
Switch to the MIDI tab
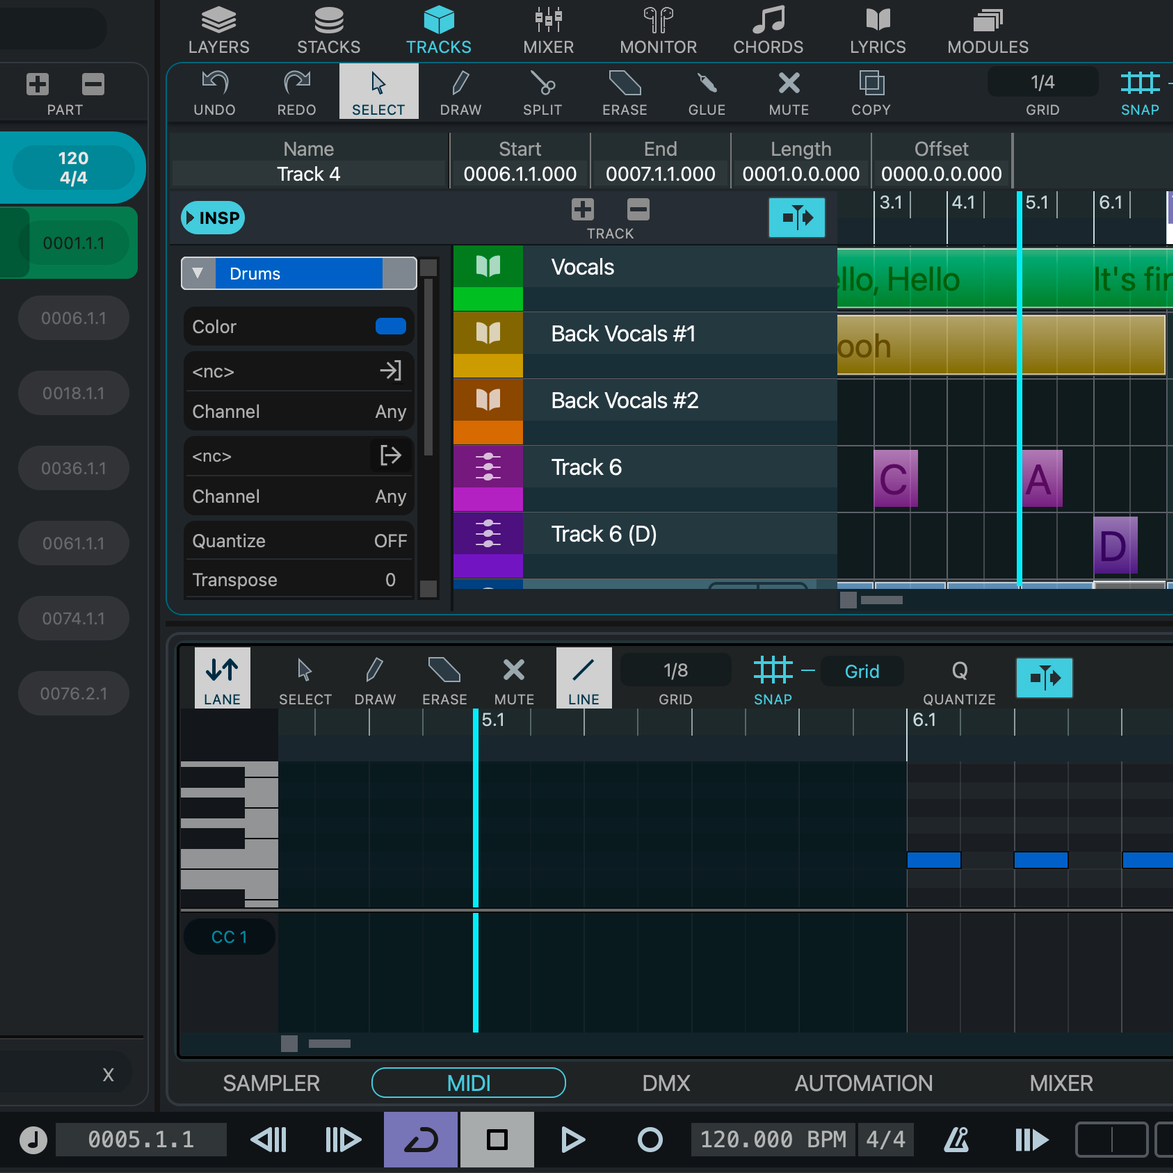(468, 1082)
